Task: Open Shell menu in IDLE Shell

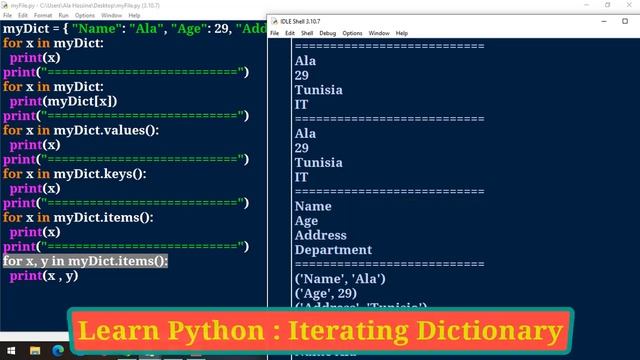Action: [307, 33]
